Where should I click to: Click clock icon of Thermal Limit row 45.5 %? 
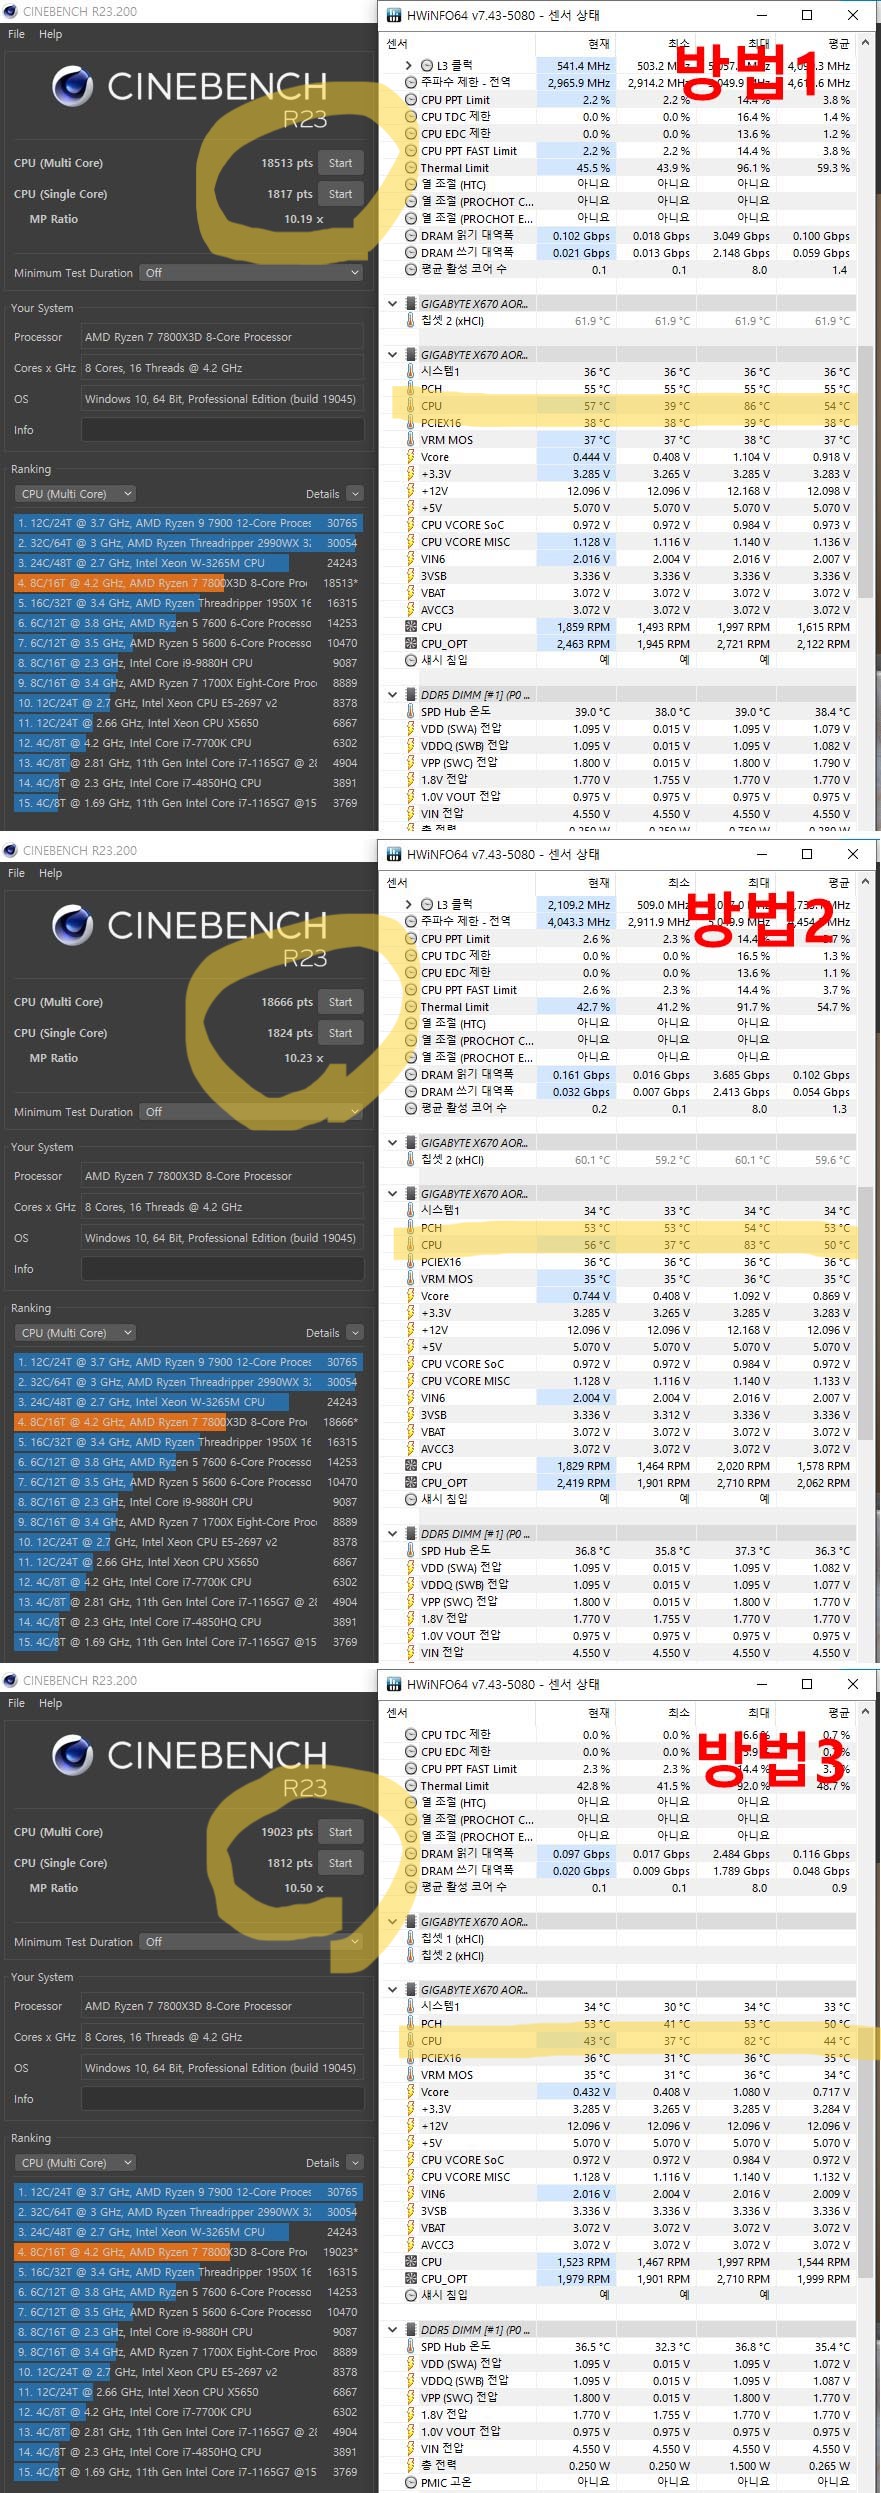coord(411,168)
